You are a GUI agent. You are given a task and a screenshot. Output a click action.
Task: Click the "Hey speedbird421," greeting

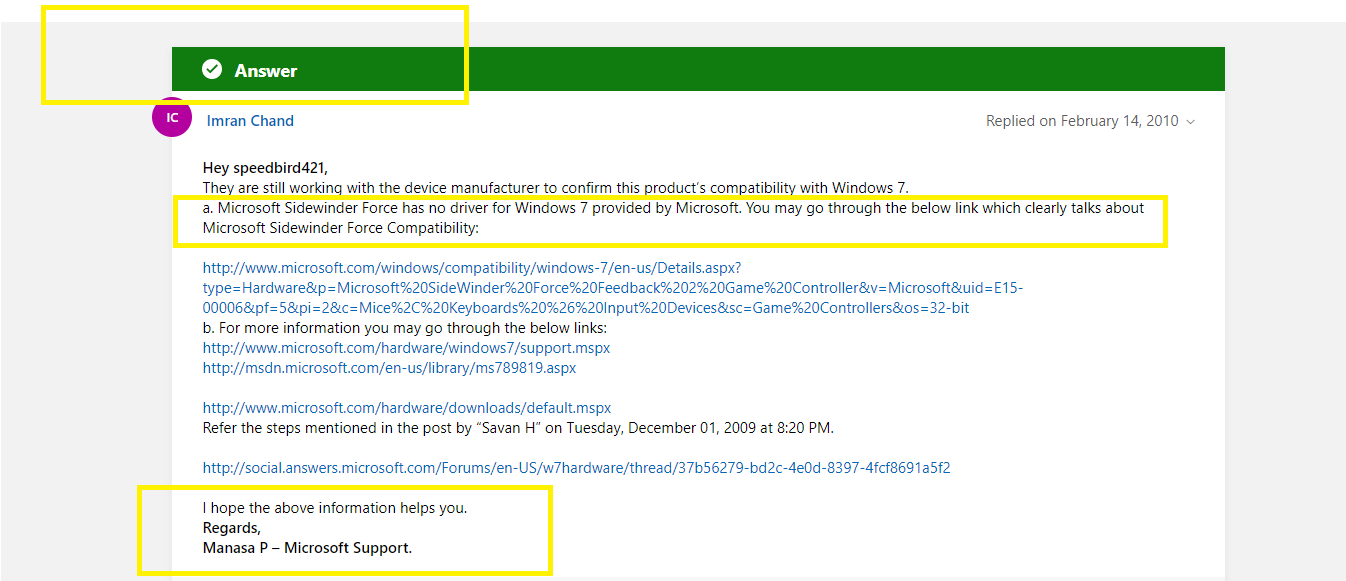(265, 168)
